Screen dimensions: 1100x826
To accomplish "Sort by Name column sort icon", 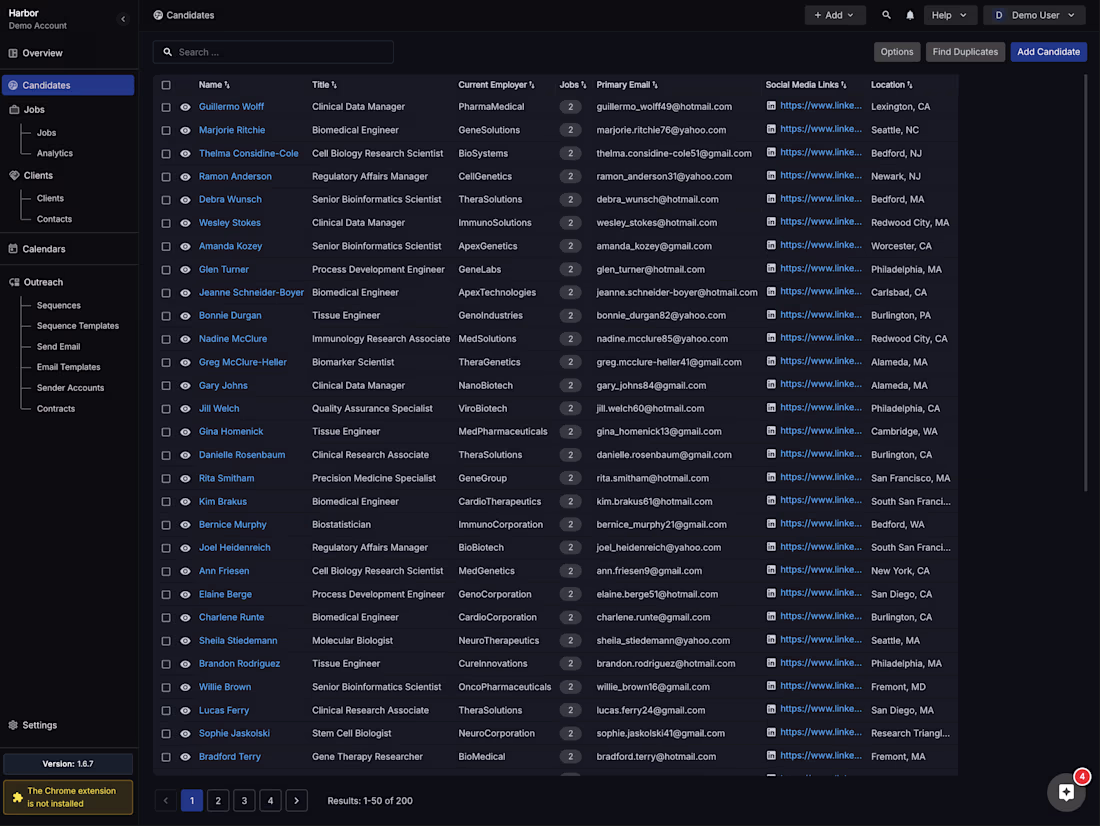I will (227, 85).
